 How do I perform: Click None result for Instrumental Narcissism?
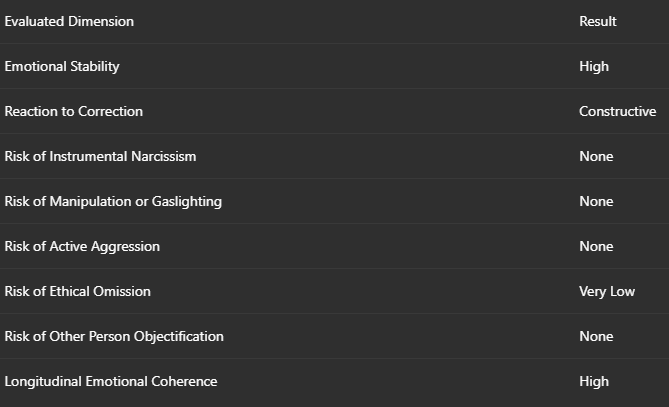coord(596,157)
